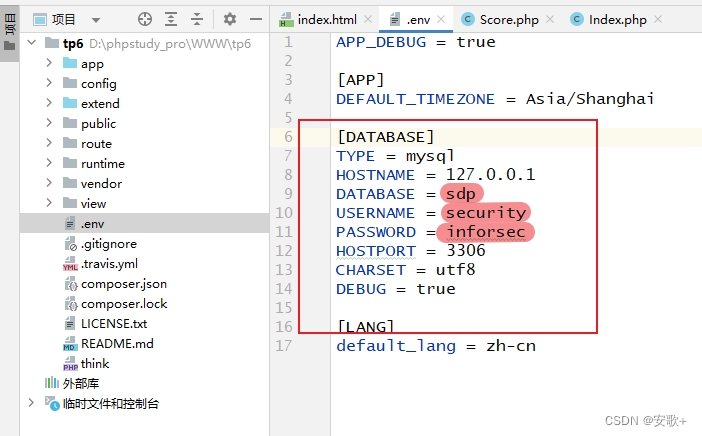Expand the config folder
Screen dimensions: 702x436
pyautogui.click(x=49, y=84)
